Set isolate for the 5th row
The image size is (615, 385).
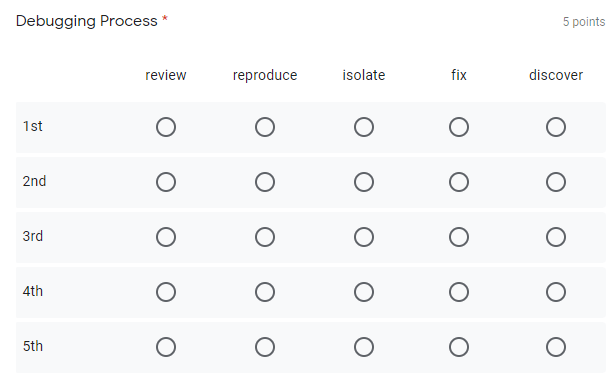364,347
